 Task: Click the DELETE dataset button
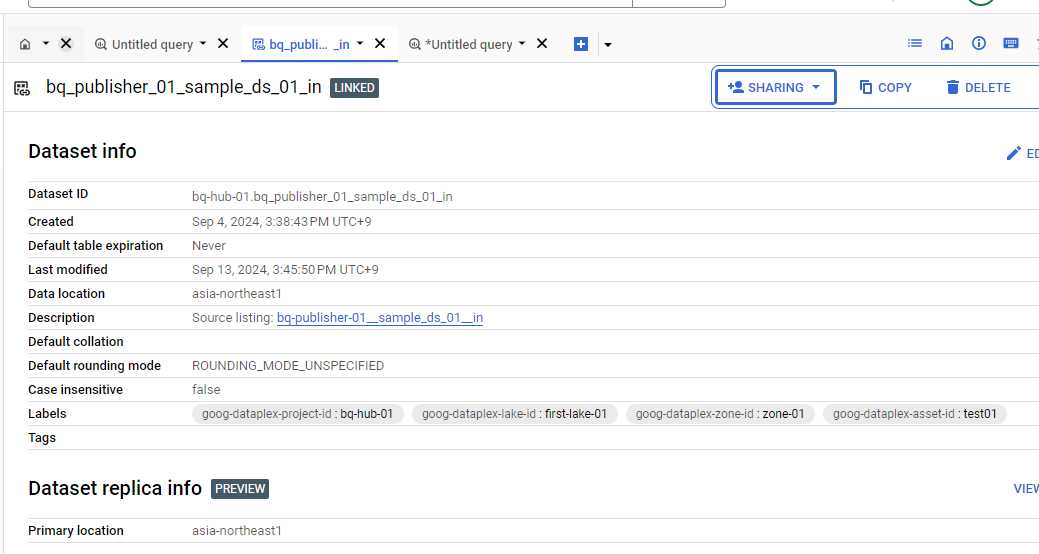pyautogui.click(x=979, y=87)
